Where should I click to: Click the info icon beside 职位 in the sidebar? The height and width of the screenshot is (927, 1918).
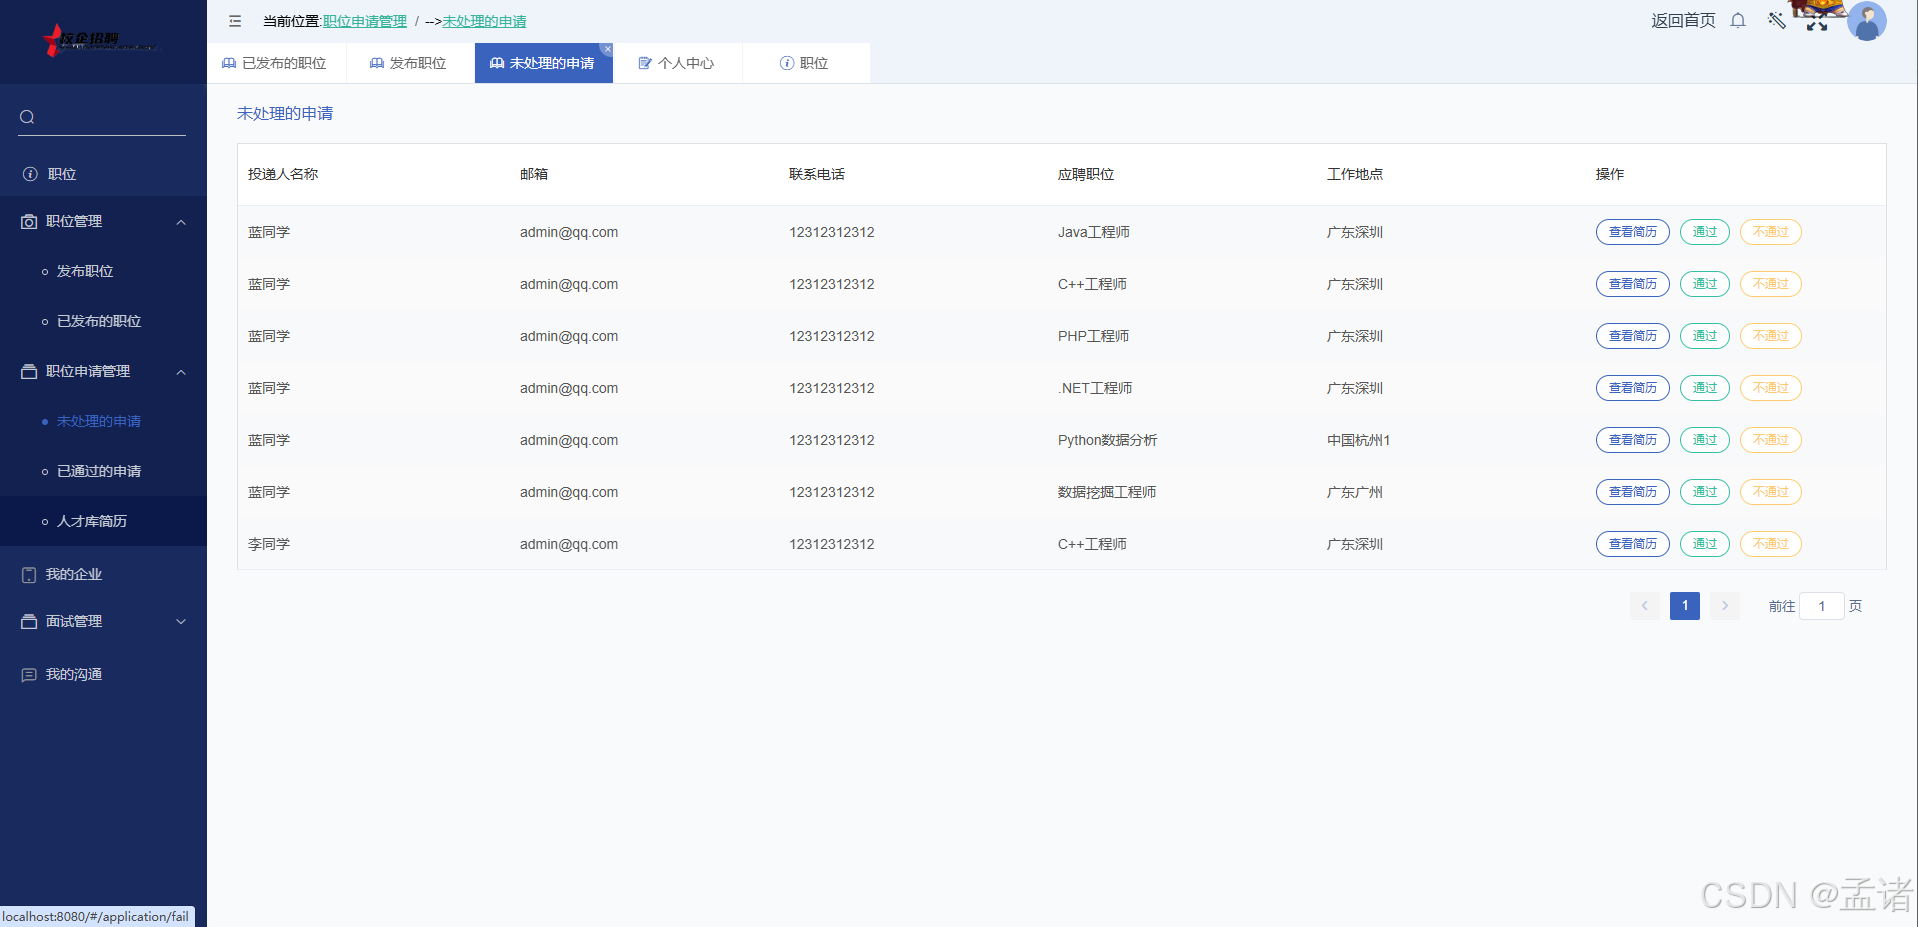(x=30, y=174)
